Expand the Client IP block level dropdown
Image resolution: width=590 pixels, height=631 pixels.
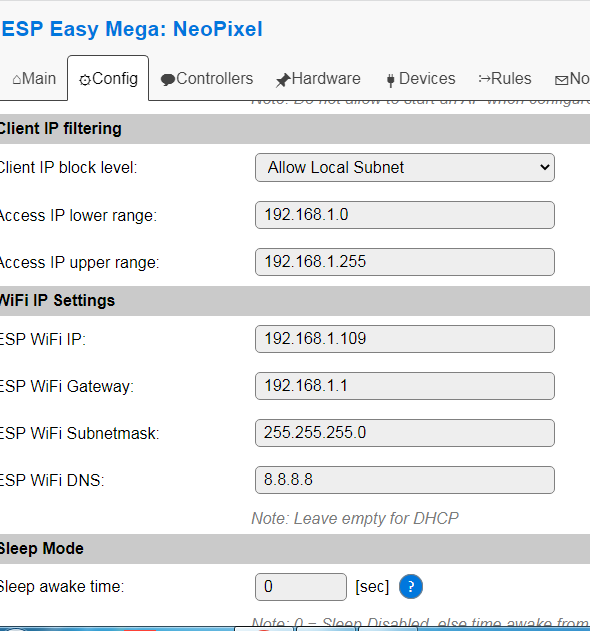pos(405,167)
